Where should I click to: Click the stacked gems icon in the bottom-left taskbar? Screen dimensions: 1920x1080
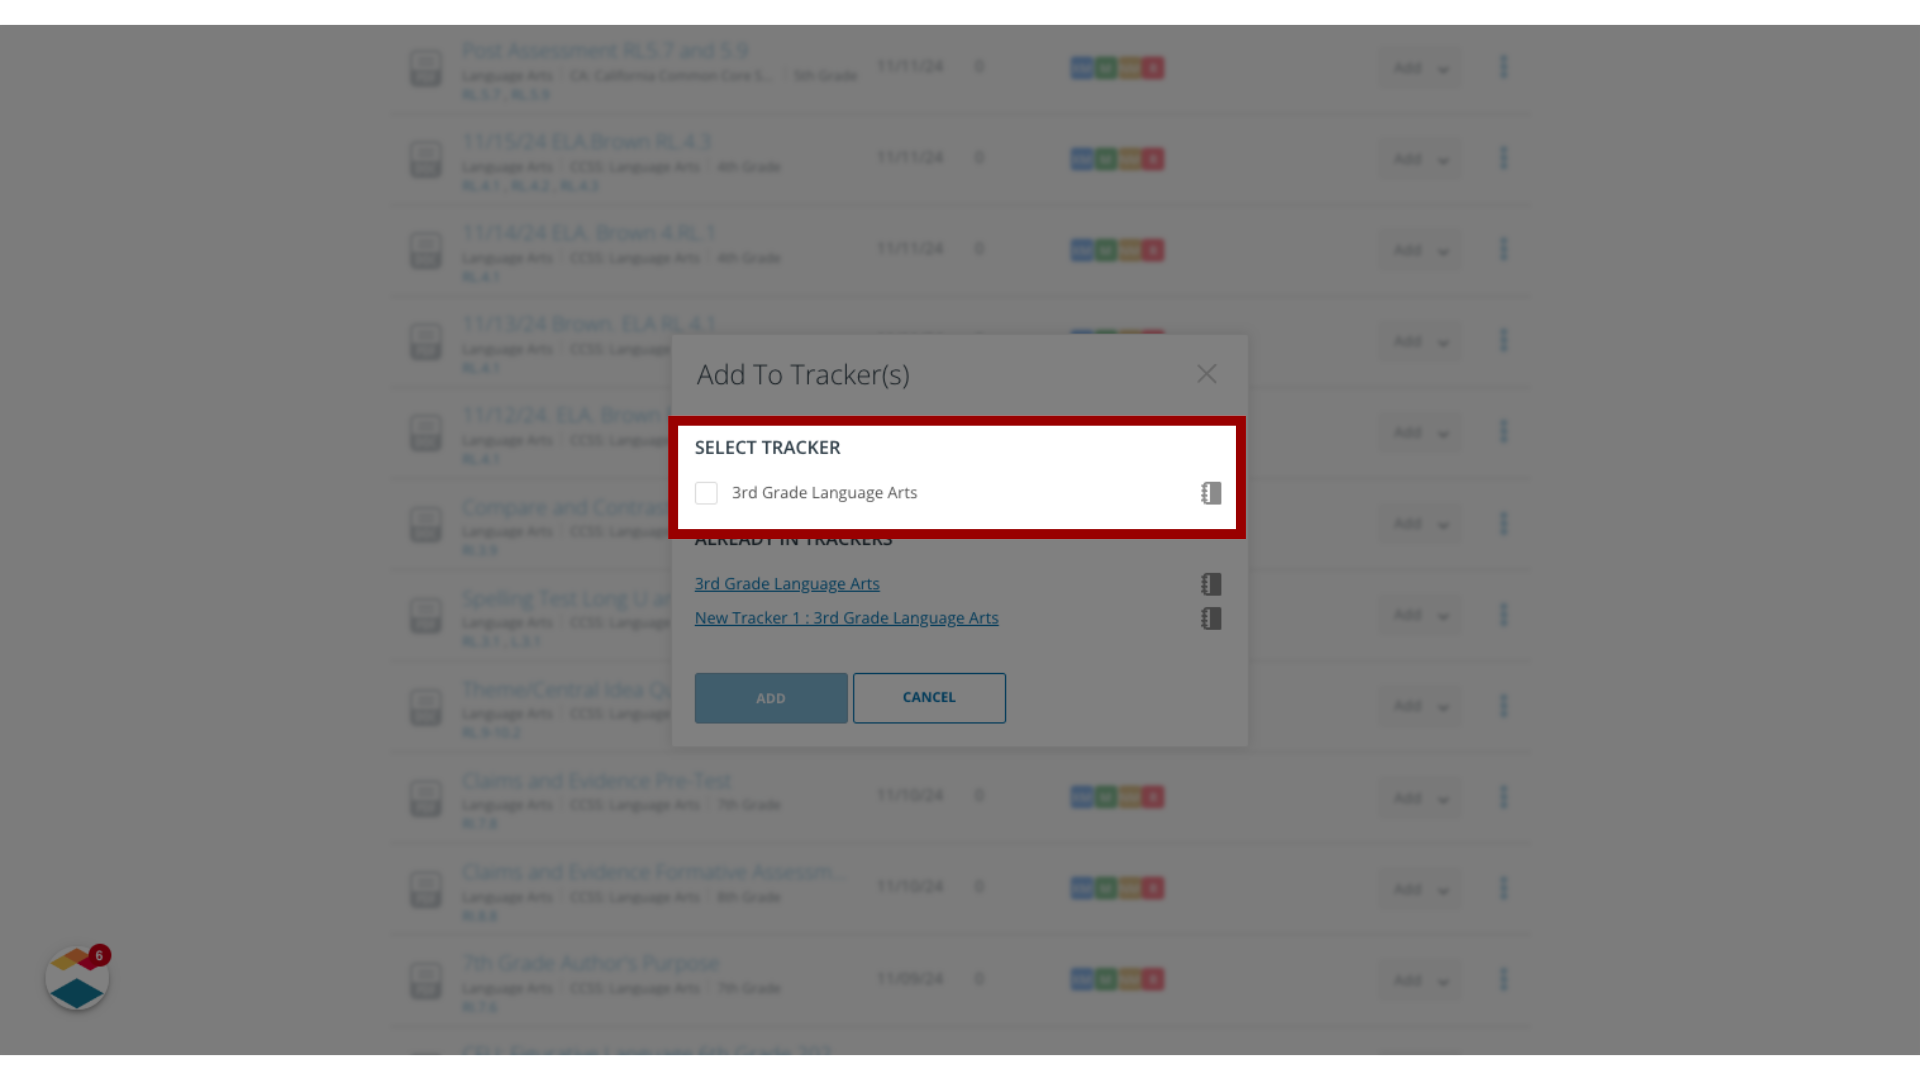pyautogui.click(x=76, y=978)
